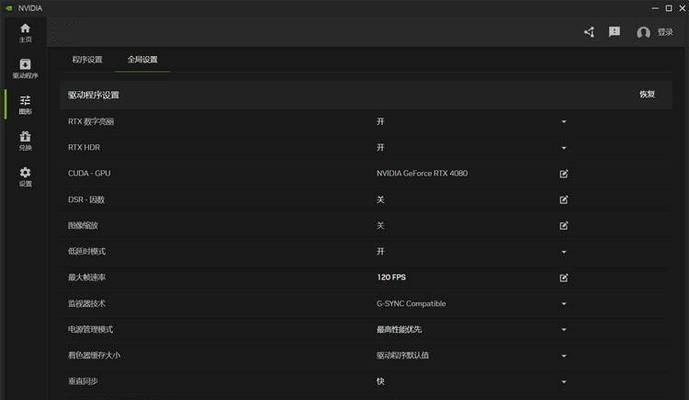689x400 pixels.
Task: Click the 最高性能优先 power mode value
Action: click(399, 329)
